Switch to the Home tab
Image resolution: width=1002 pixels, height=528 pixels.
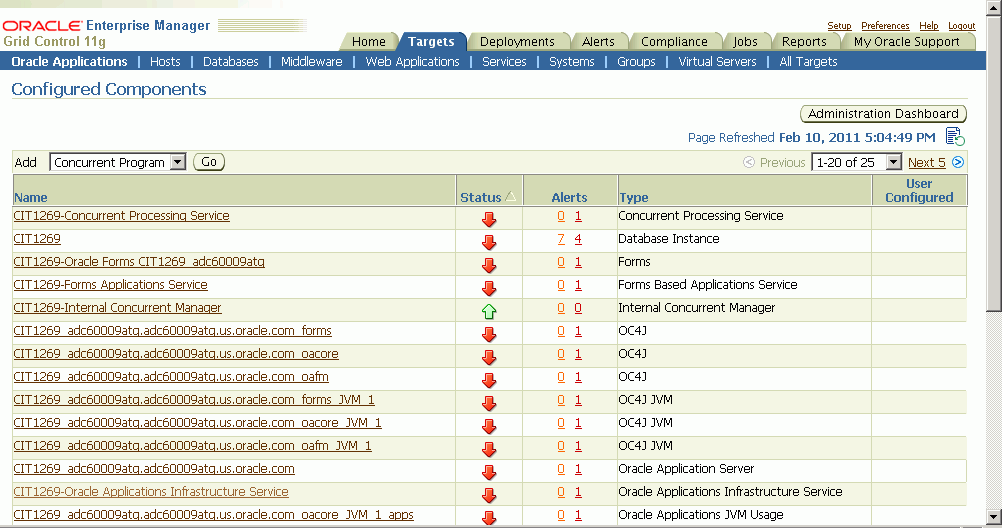click(x=369, y=42)
